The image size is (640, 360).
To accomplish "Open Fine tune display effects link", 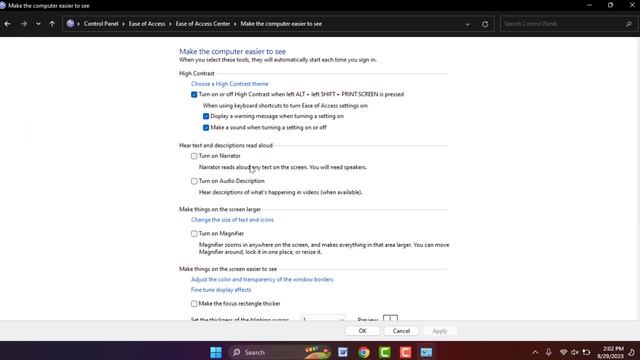I will click(x=221, y=290).
